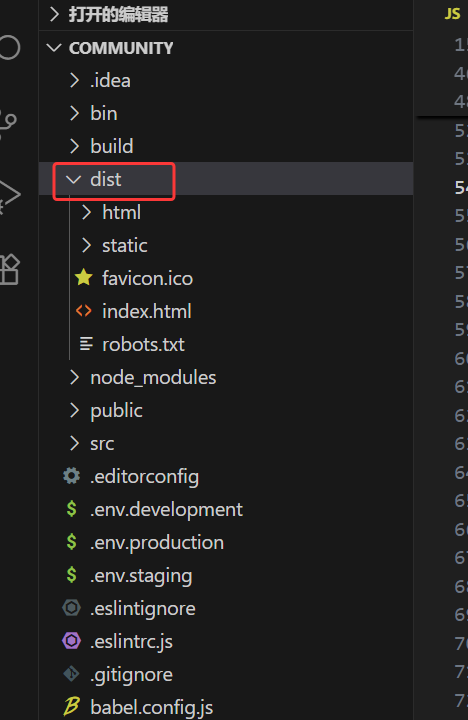Click the .env.staging dollar icon

tap(72, 575)
